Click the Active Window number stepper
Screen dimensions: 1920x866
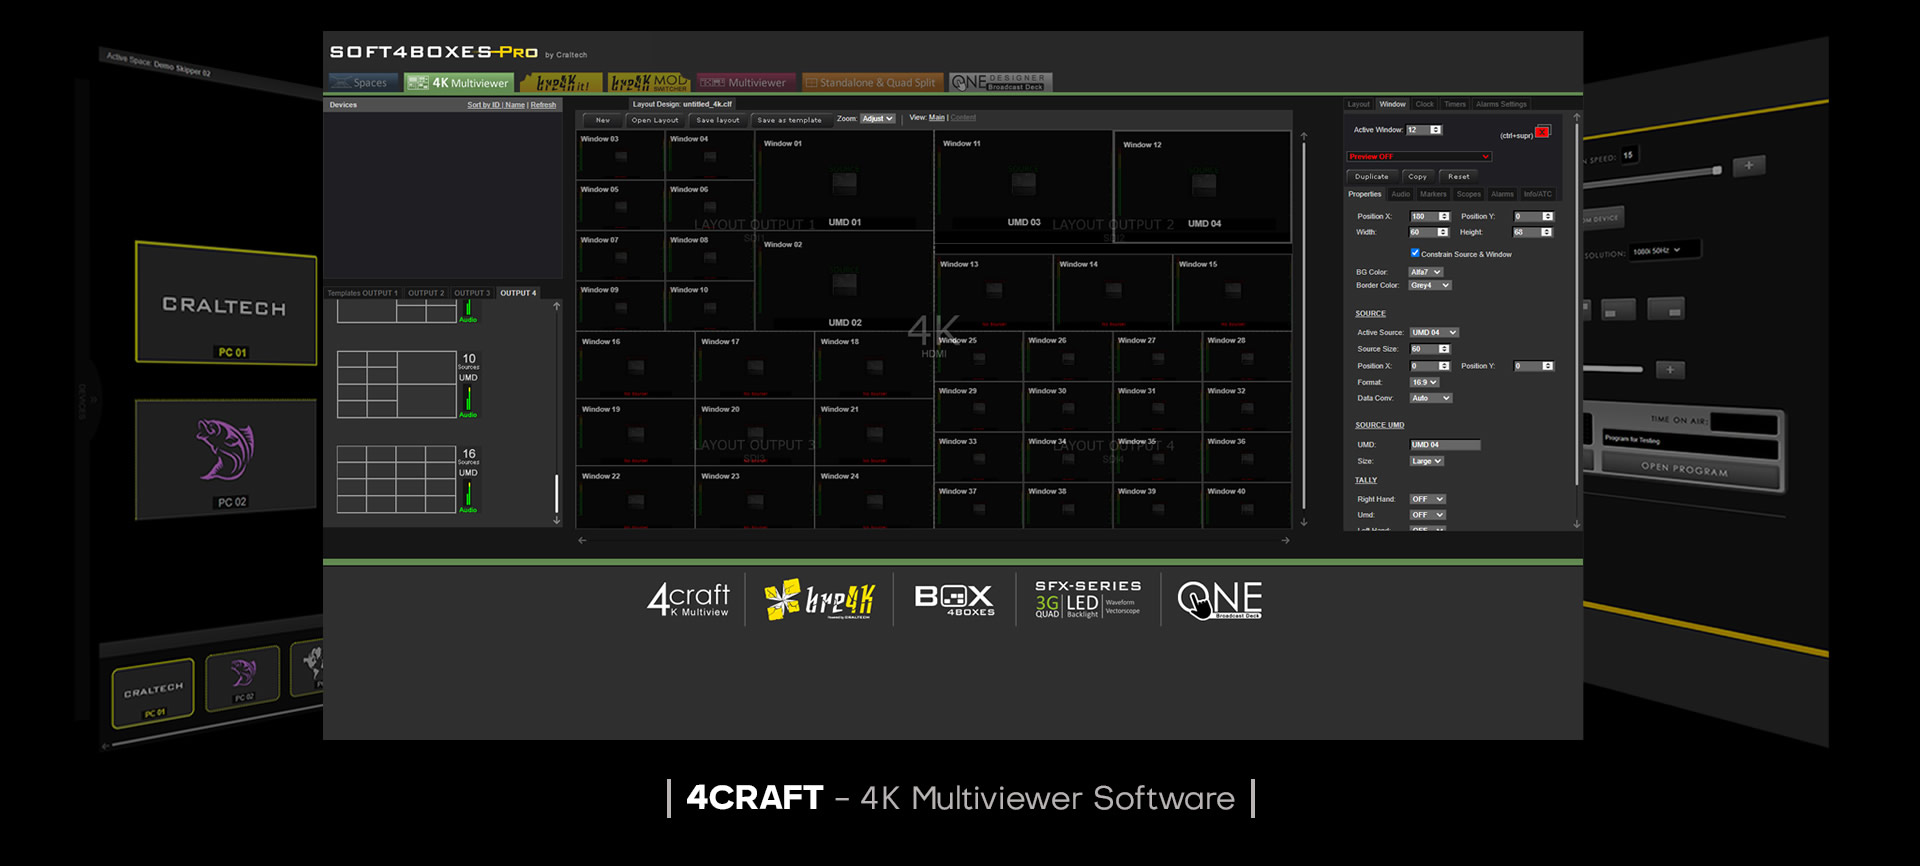pos(1436,130)
